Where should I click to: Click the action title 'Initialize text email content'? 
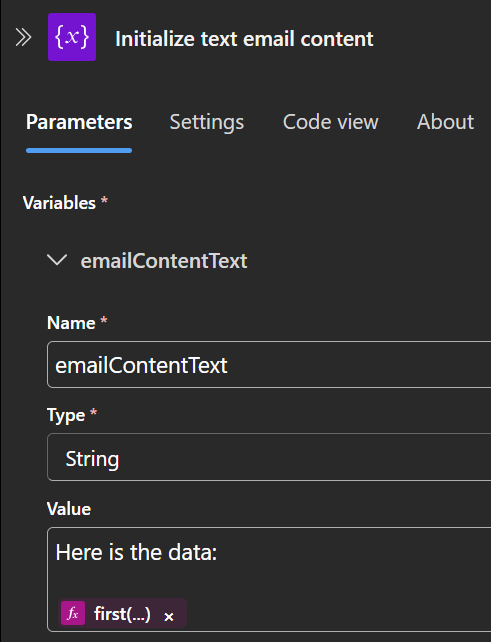click(x=244, y=39)
